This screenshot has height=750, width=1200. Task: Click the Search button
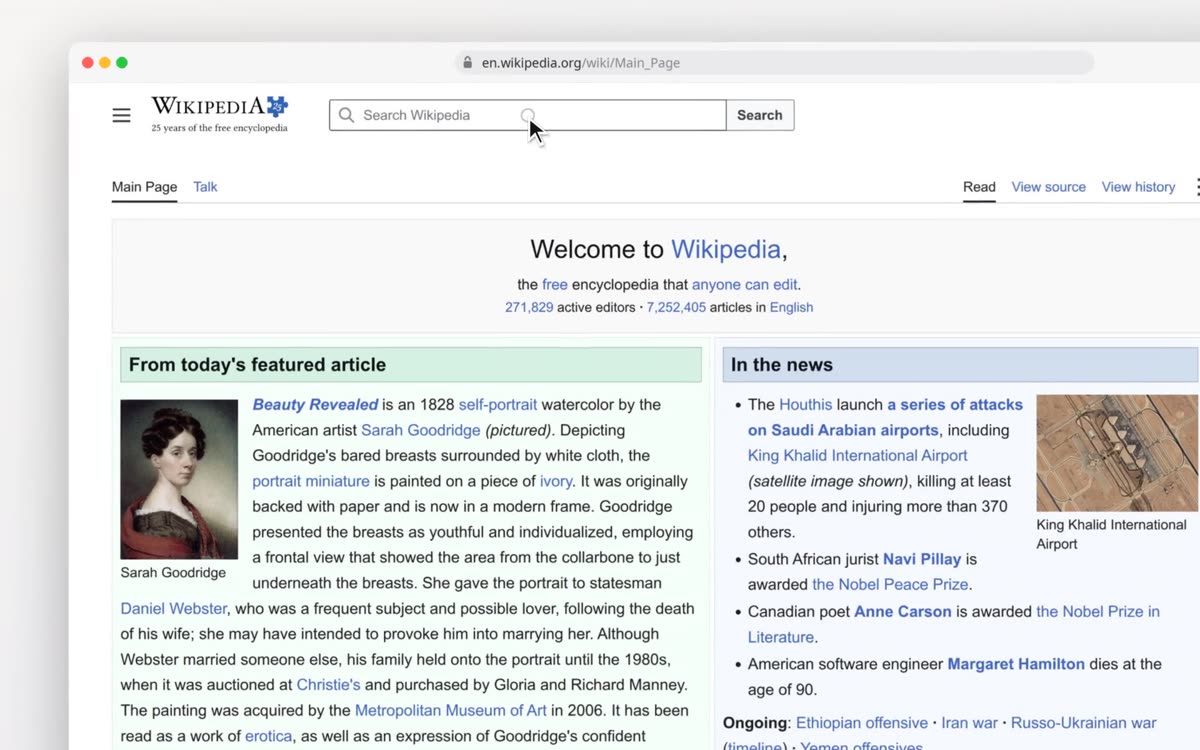click(x=760, y=115)
